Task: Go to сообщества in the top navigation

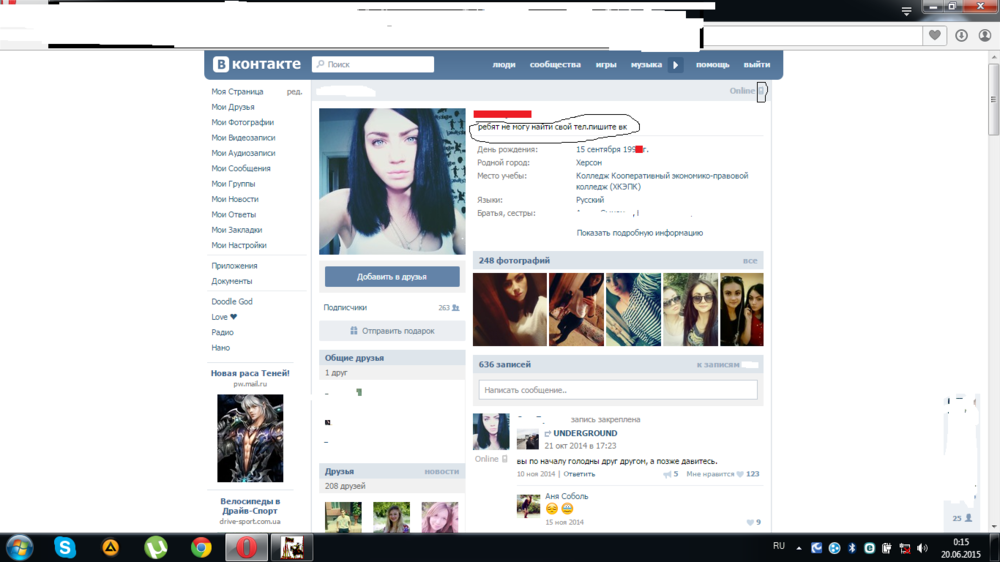Action: (555, 65)
